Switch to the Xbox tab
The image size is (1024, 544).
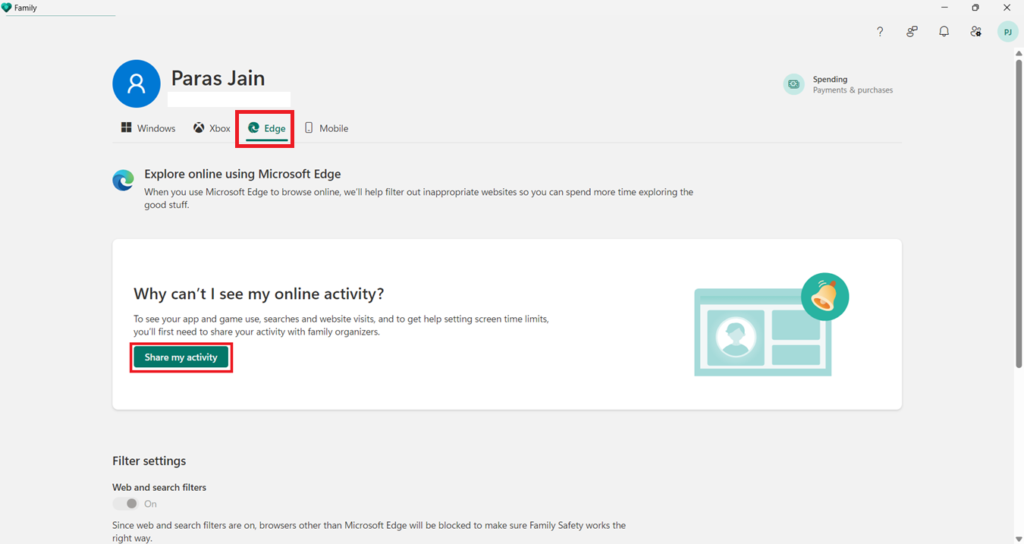(212, 128)
